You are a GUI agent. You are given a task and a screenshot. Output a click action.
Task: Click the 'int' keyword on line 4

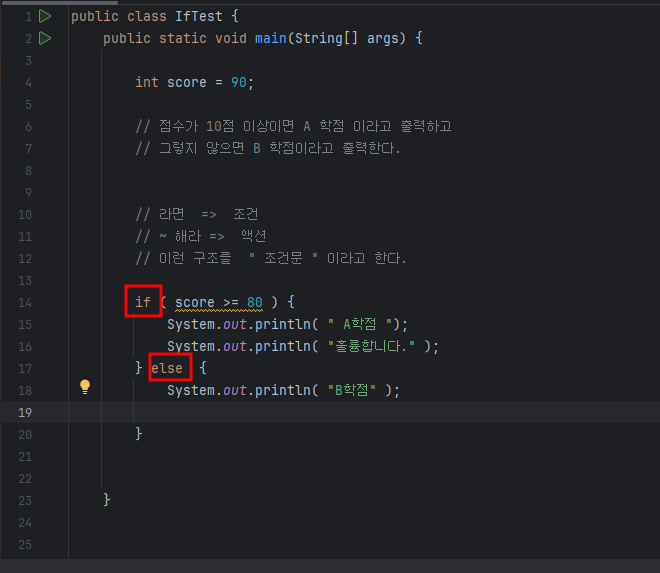(x=147, y=83)
